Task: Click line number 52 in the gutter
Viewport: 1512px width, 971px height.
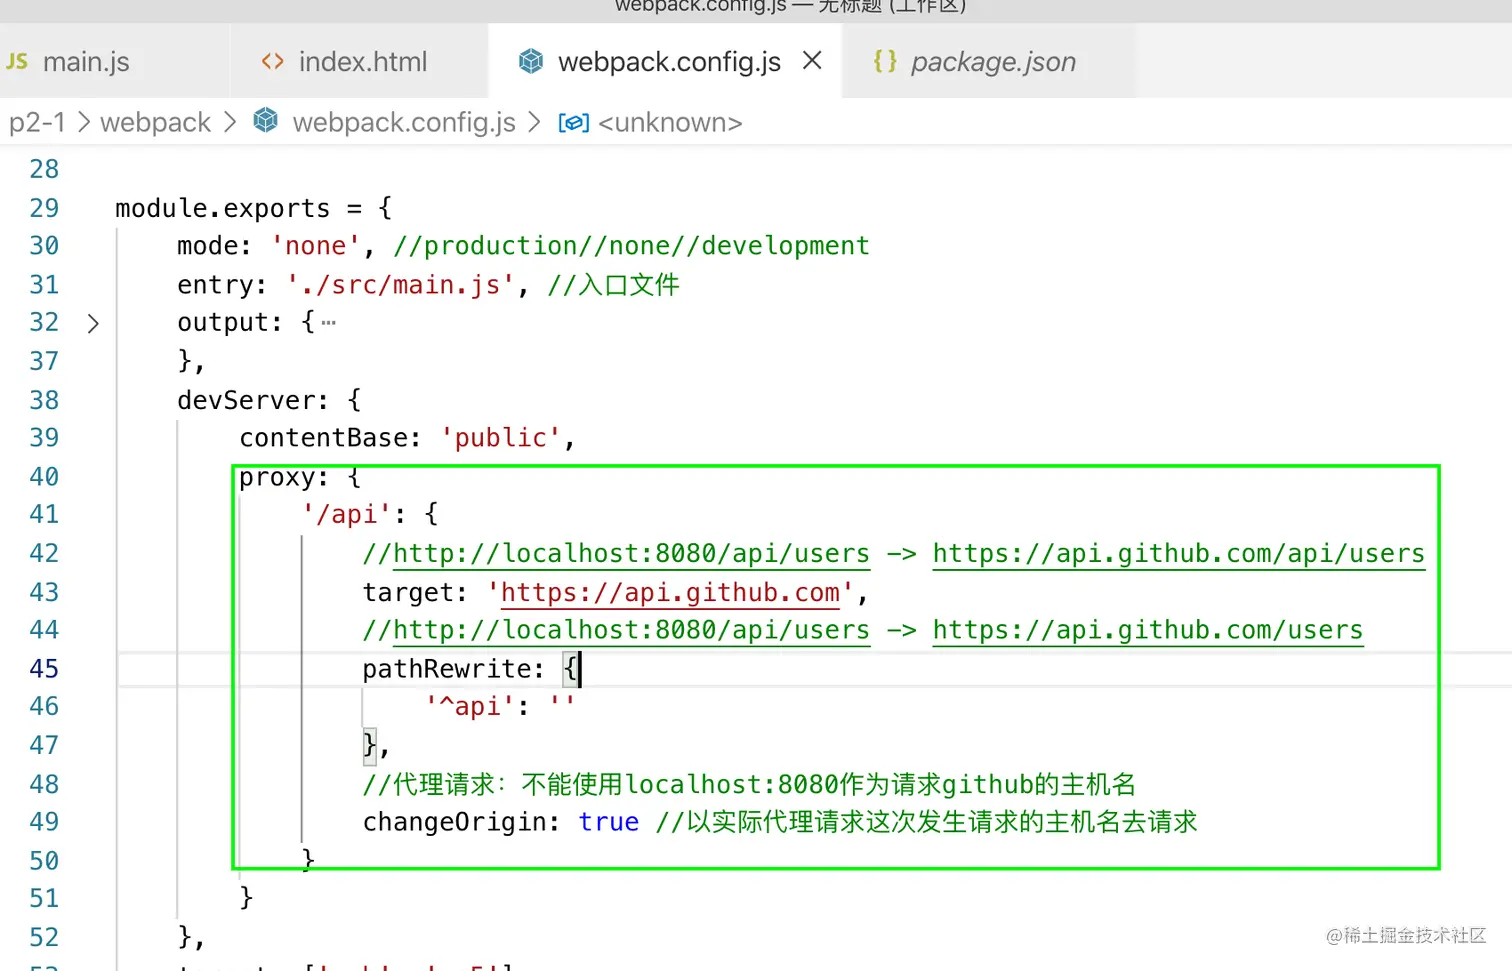Action: (44, 937)
